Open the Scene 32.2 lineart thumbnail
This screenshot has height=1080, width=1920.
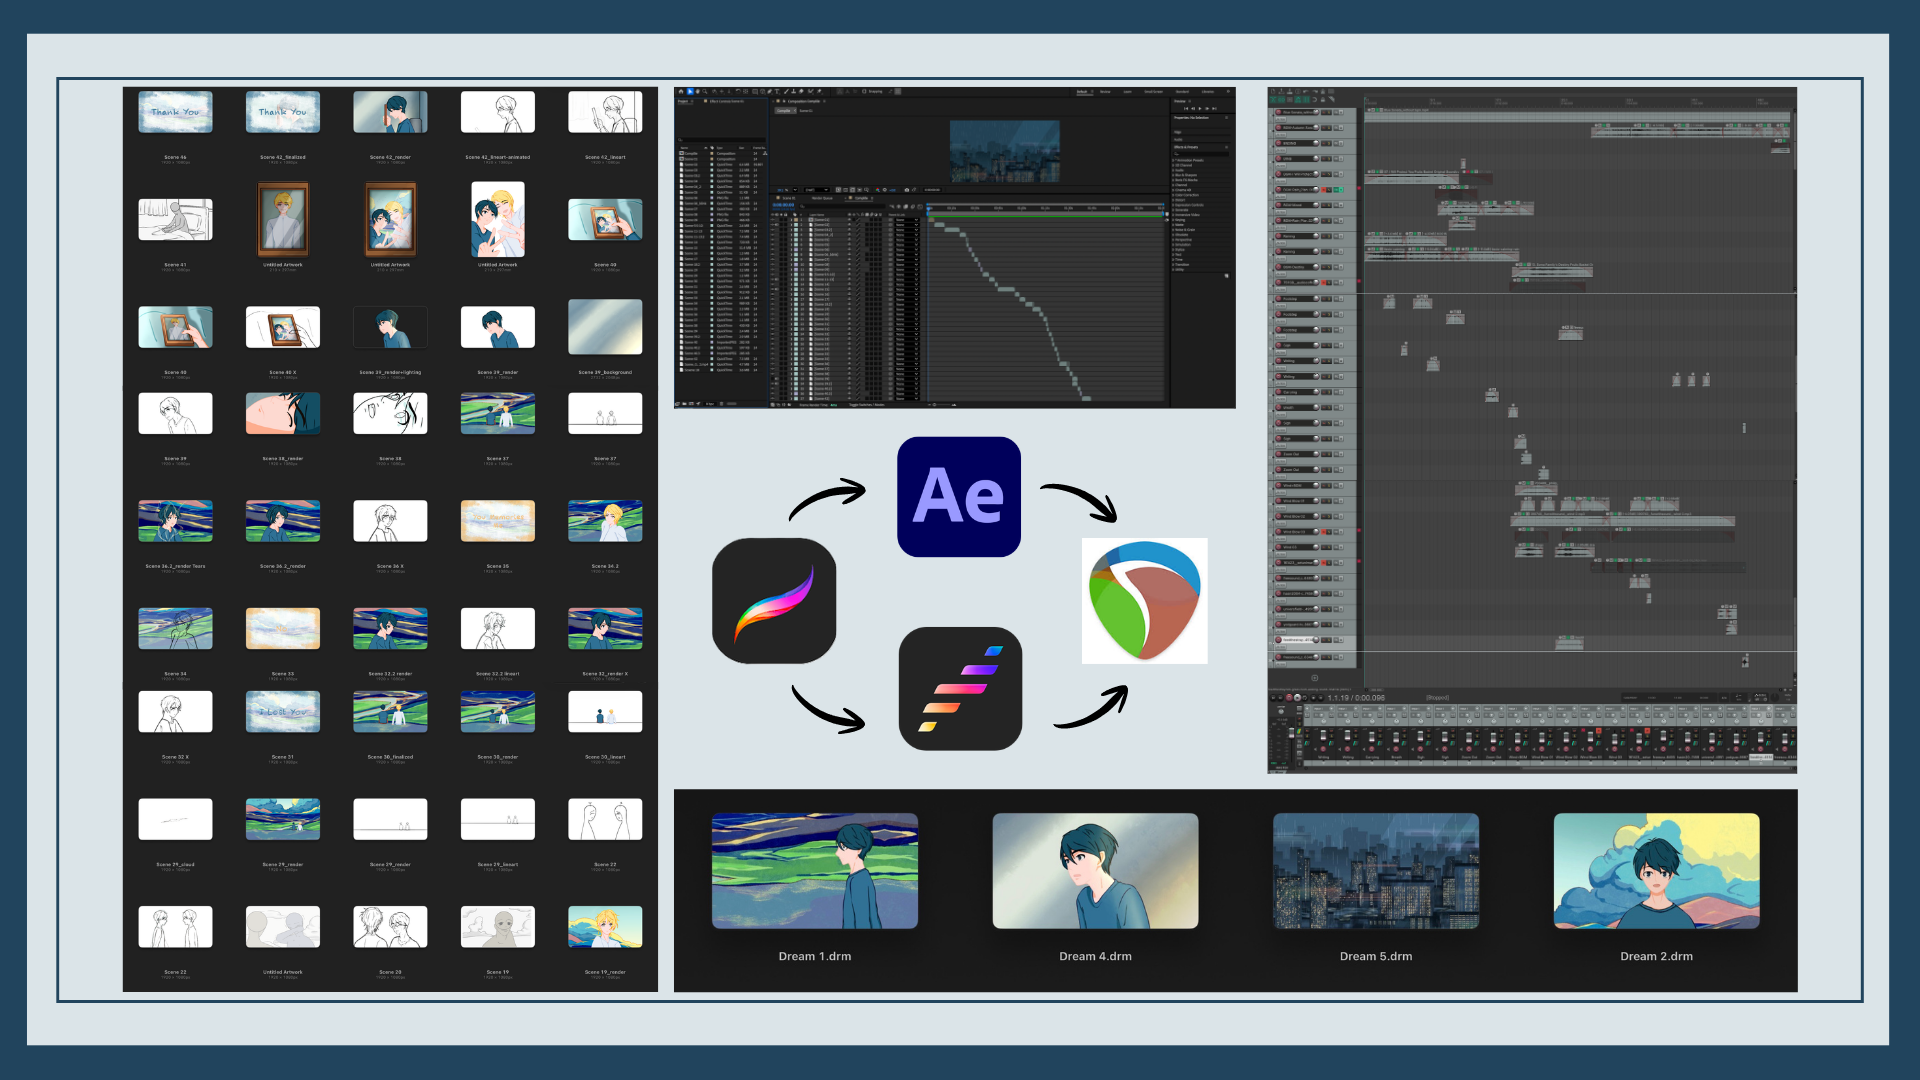[x=498, y=628]
